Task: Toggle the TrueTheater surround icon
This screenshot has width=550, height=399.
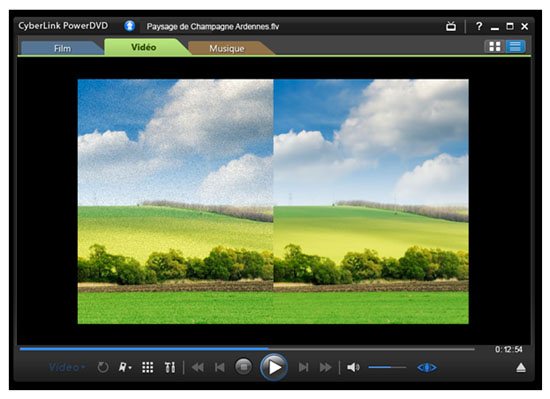Action: pos(427,367)
